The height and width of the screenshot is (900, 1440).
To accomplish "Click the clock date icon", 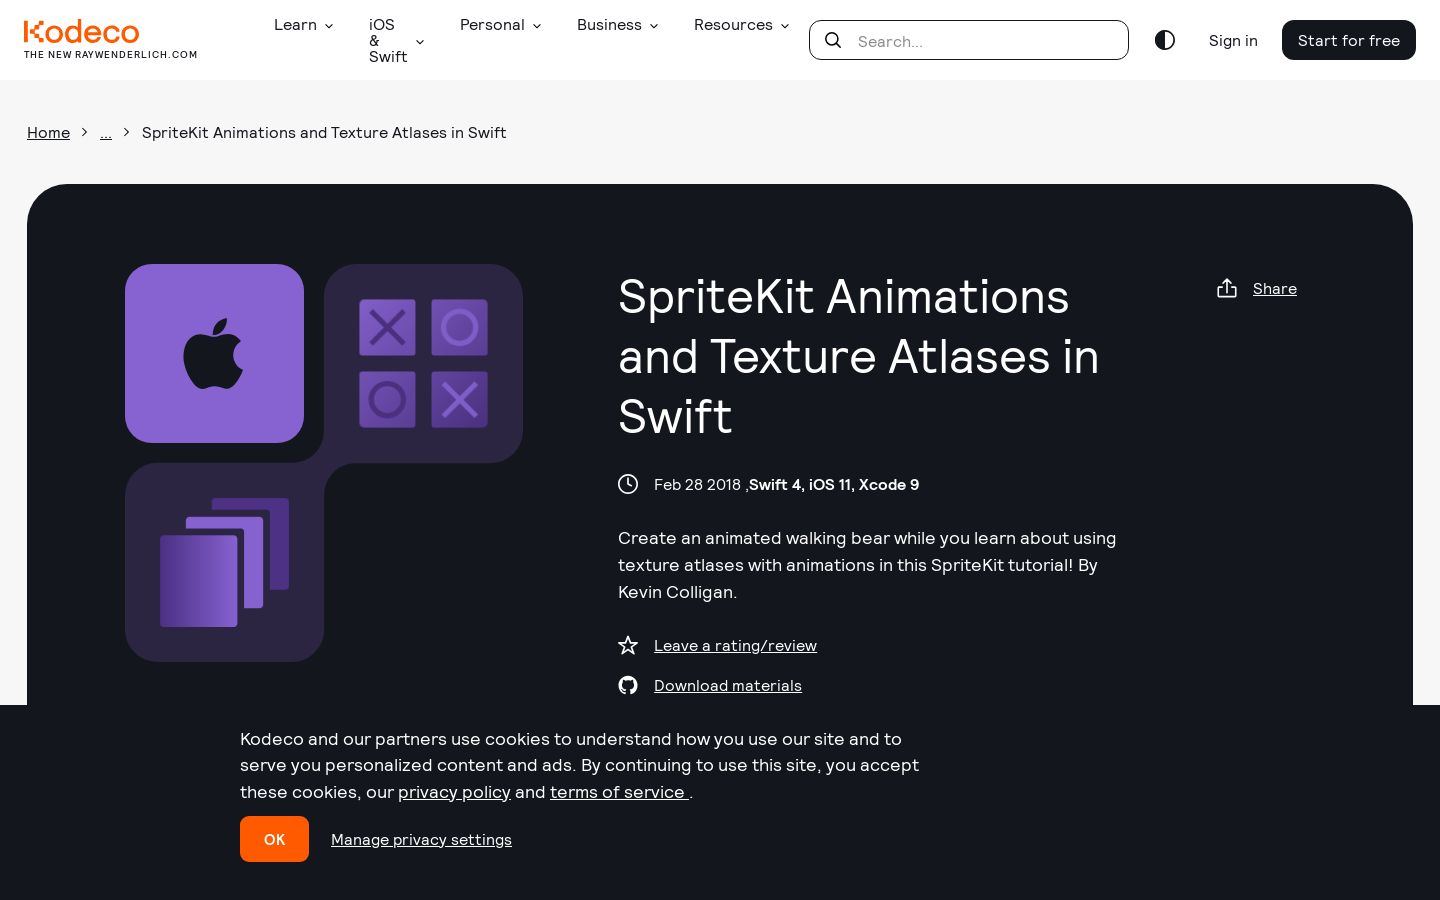I will point(628,484).
